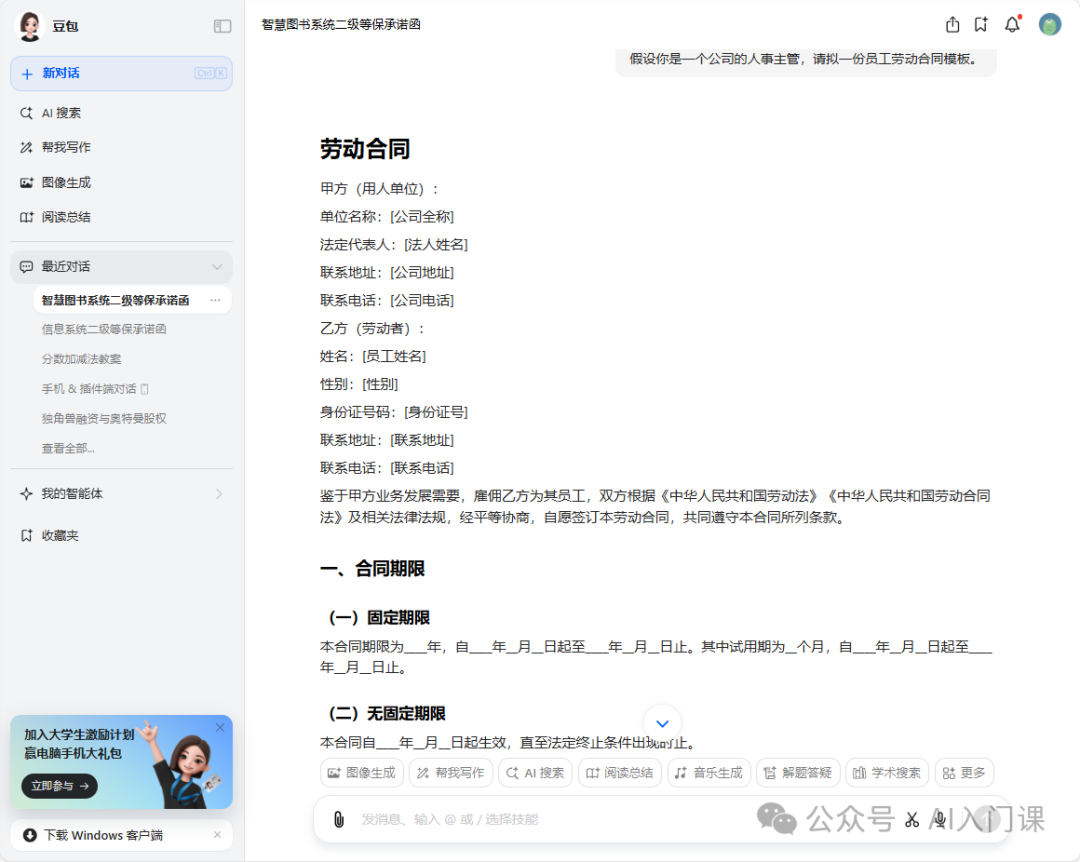The image size is (1080, 862).
Task: Click the text 法定代表人：[法人姓名]
Action: click(x=394, y=245)
